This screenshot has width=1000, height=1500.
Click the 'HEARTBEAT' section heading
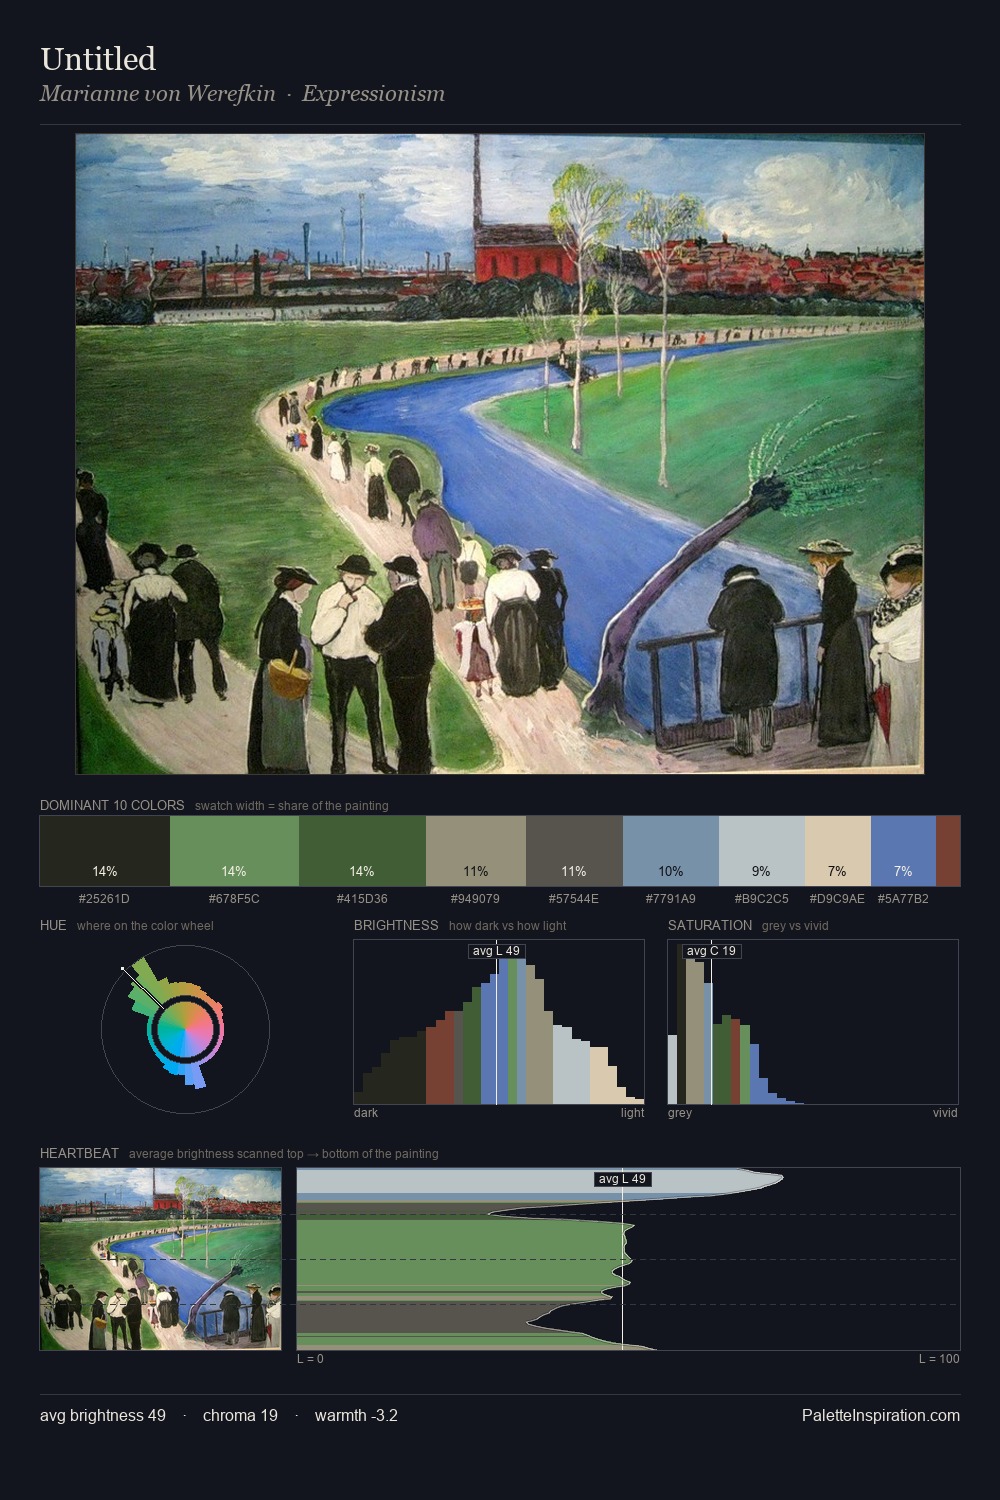pos(79,1153)
